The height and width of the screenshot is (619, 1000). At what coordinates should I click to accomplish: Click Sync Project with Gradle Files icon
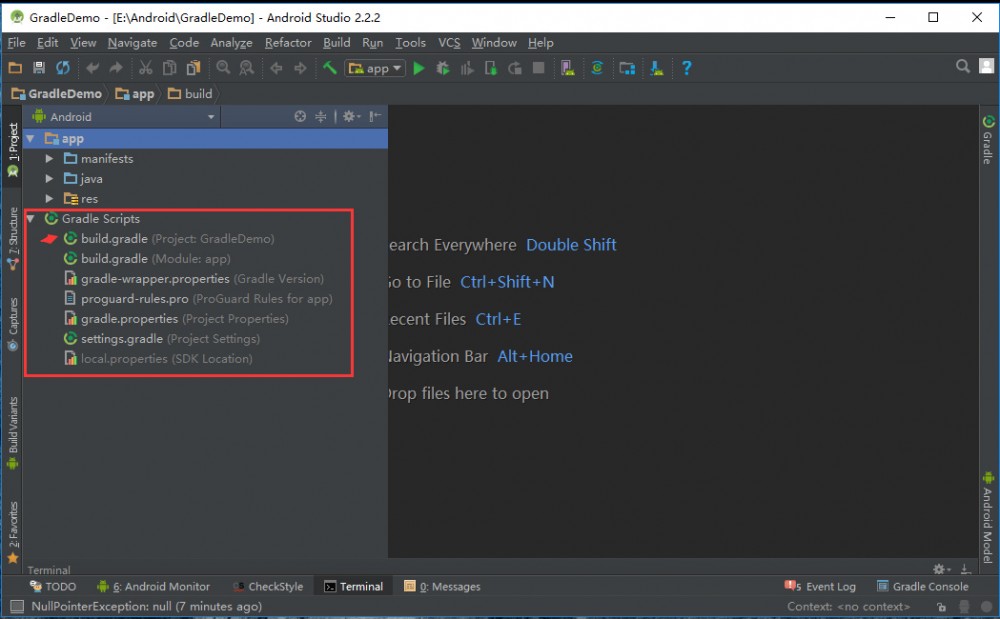597,68
